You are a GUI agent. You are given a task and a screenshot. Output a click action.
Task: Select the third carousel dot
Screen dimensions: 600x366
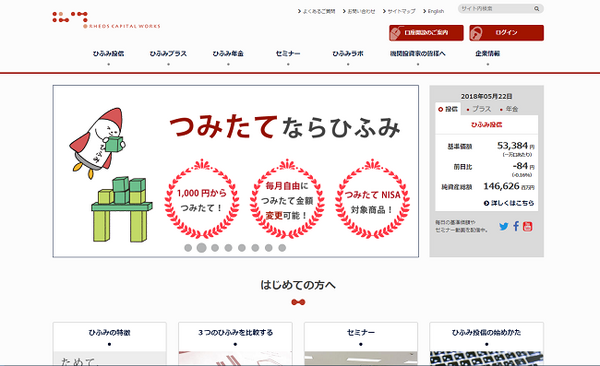[x=215, y=248]
